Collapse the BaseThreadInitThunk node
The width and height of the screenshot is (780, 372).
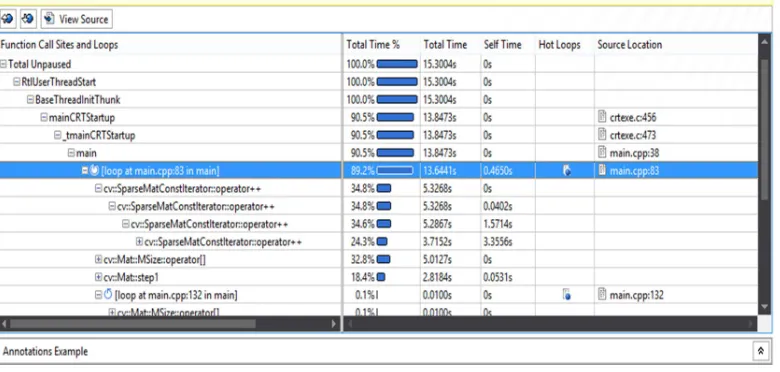pos(30,99)
